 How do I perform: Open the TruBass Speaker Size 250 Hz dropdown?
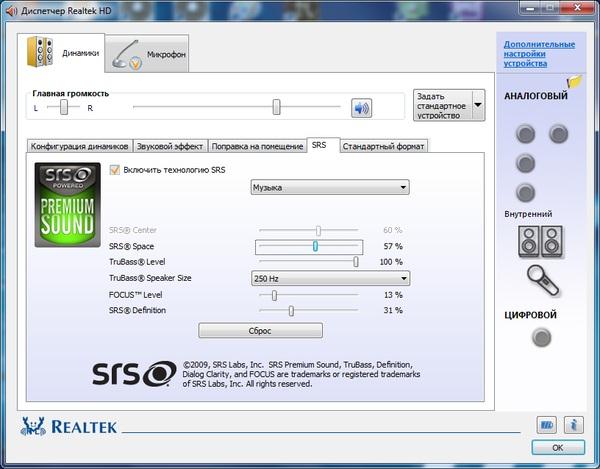(330, 278)
